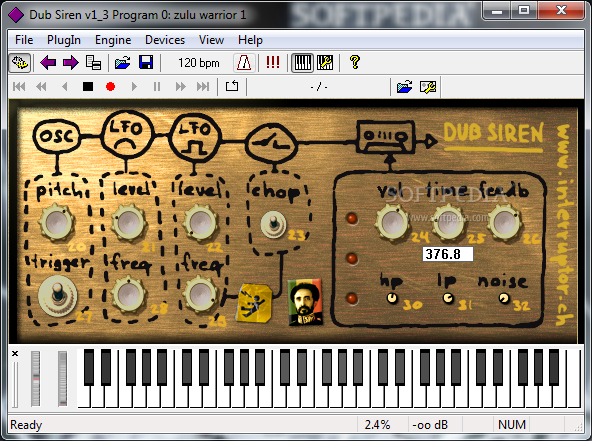This screenshot has width=592, height=441.
Task: Click the thin velocity slider under the x
Action: click(15, 384)
